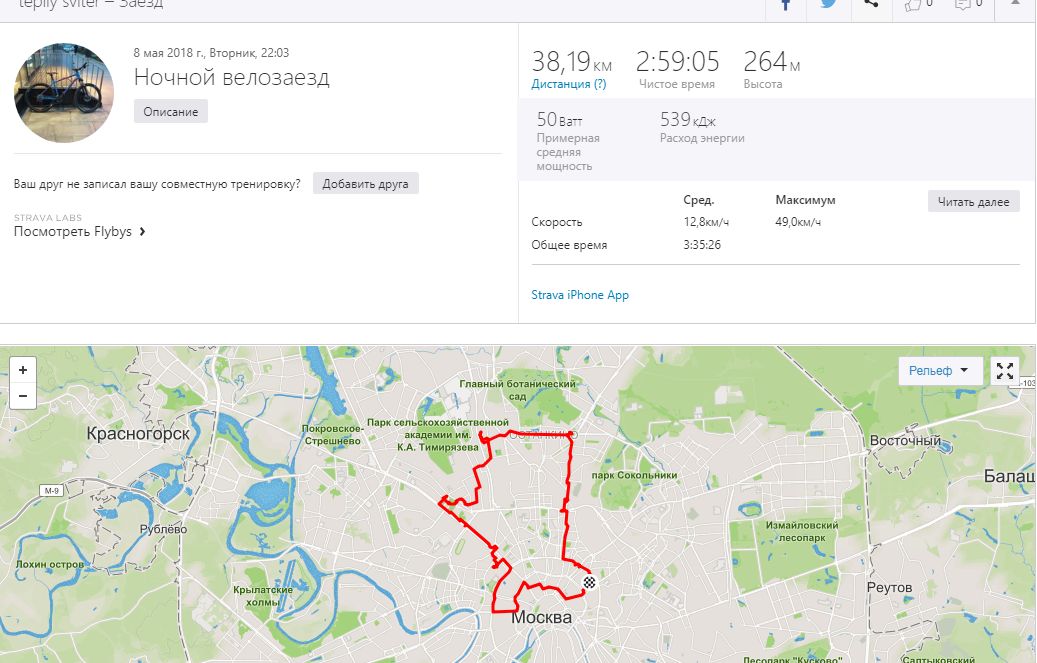Open the Рельеф map style dropdown

(938, 371)
